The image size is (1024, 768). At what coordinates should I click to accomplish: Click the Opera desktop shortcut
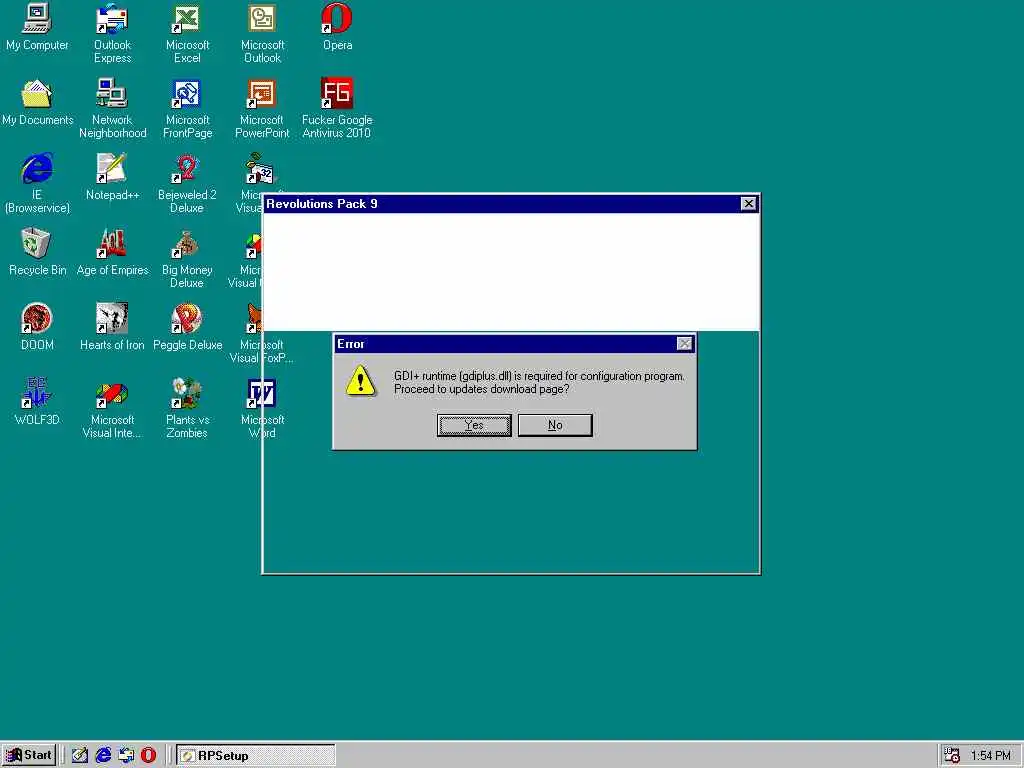coord(337,27)
